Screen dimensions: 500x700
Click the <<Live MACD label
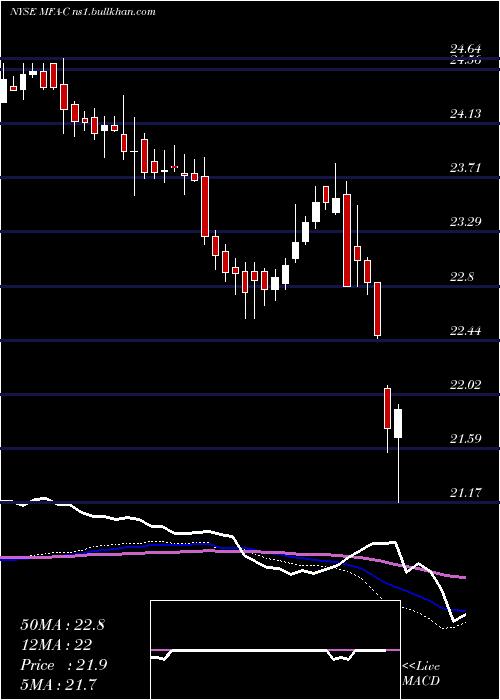click(421, 674)
